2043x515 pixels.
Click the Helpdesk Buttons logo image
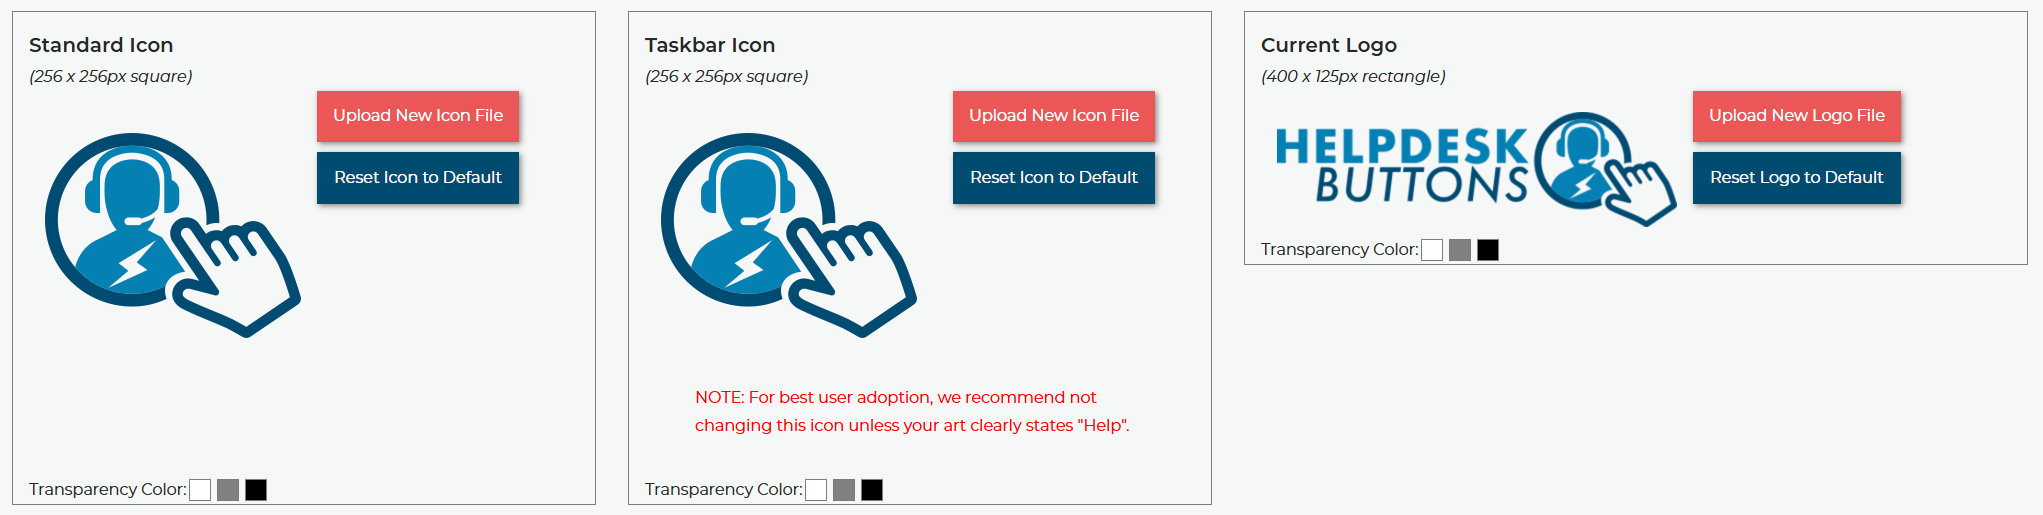pos(1475,168)
